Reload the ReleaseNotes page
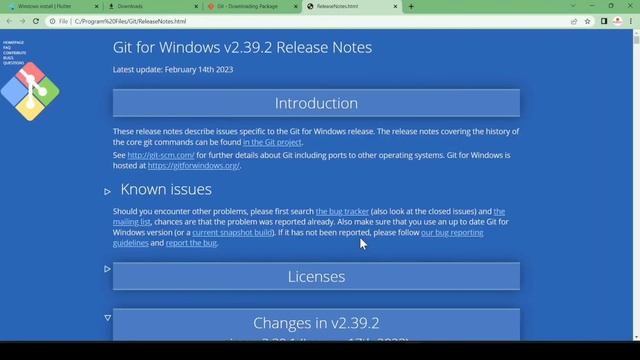This screenshot has height=360, width=640. [36, 21]
